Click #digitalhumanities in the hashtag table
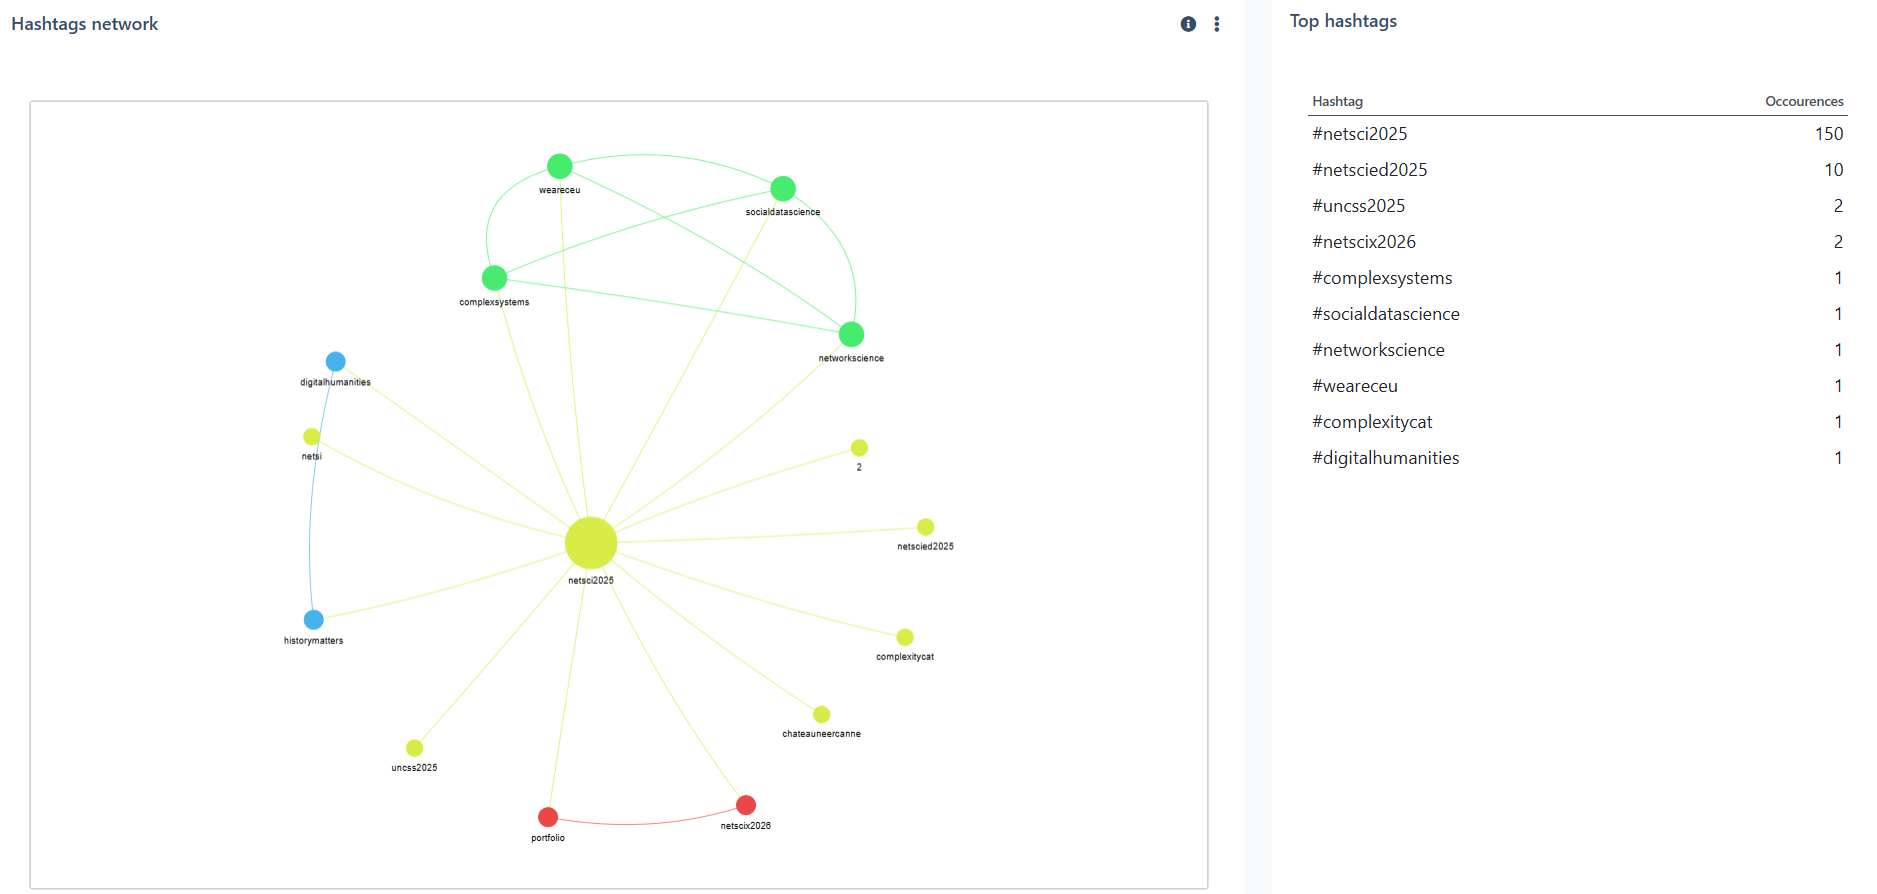The height and width of the screenshot is (894, 1877). (x=1385, y=458)
